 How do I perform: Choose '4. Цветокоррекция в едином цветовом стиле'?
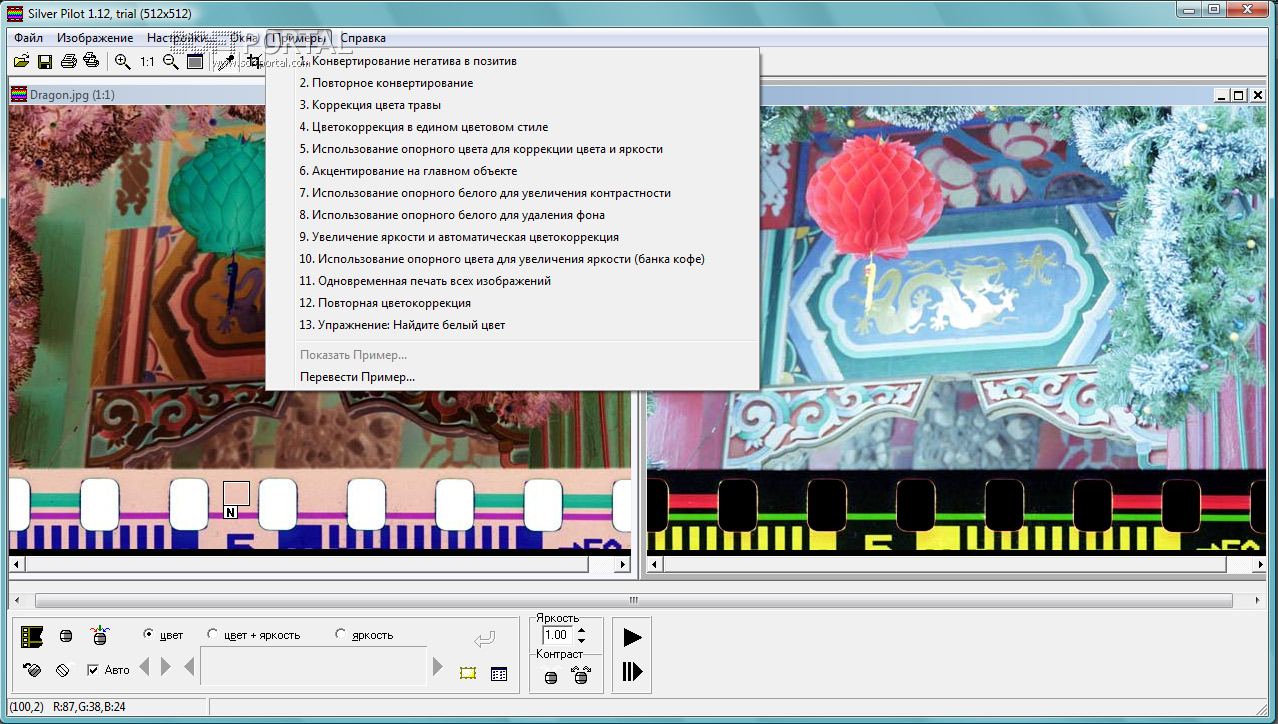pyautogui.click(x=513, y=127)
